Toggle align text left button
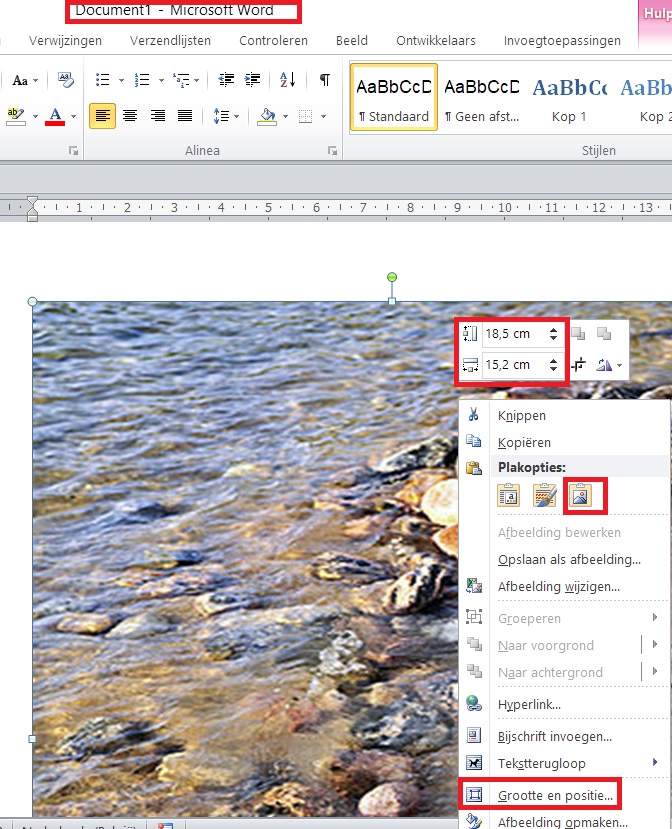The width and height of the screenshot is (672, 829). [x=102, y=116]
